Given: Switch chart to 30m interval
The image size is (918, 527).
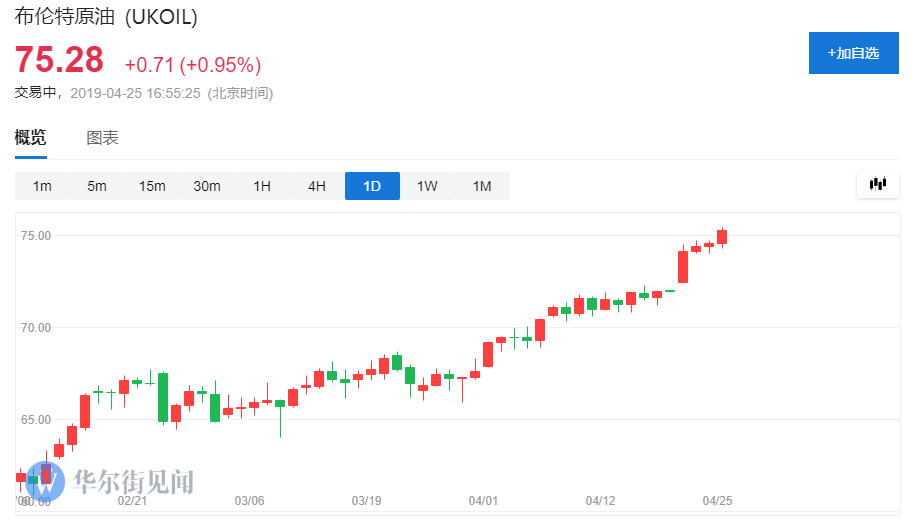Looking at the screenshot, I should pyautogui.click(x=207, y=186).
